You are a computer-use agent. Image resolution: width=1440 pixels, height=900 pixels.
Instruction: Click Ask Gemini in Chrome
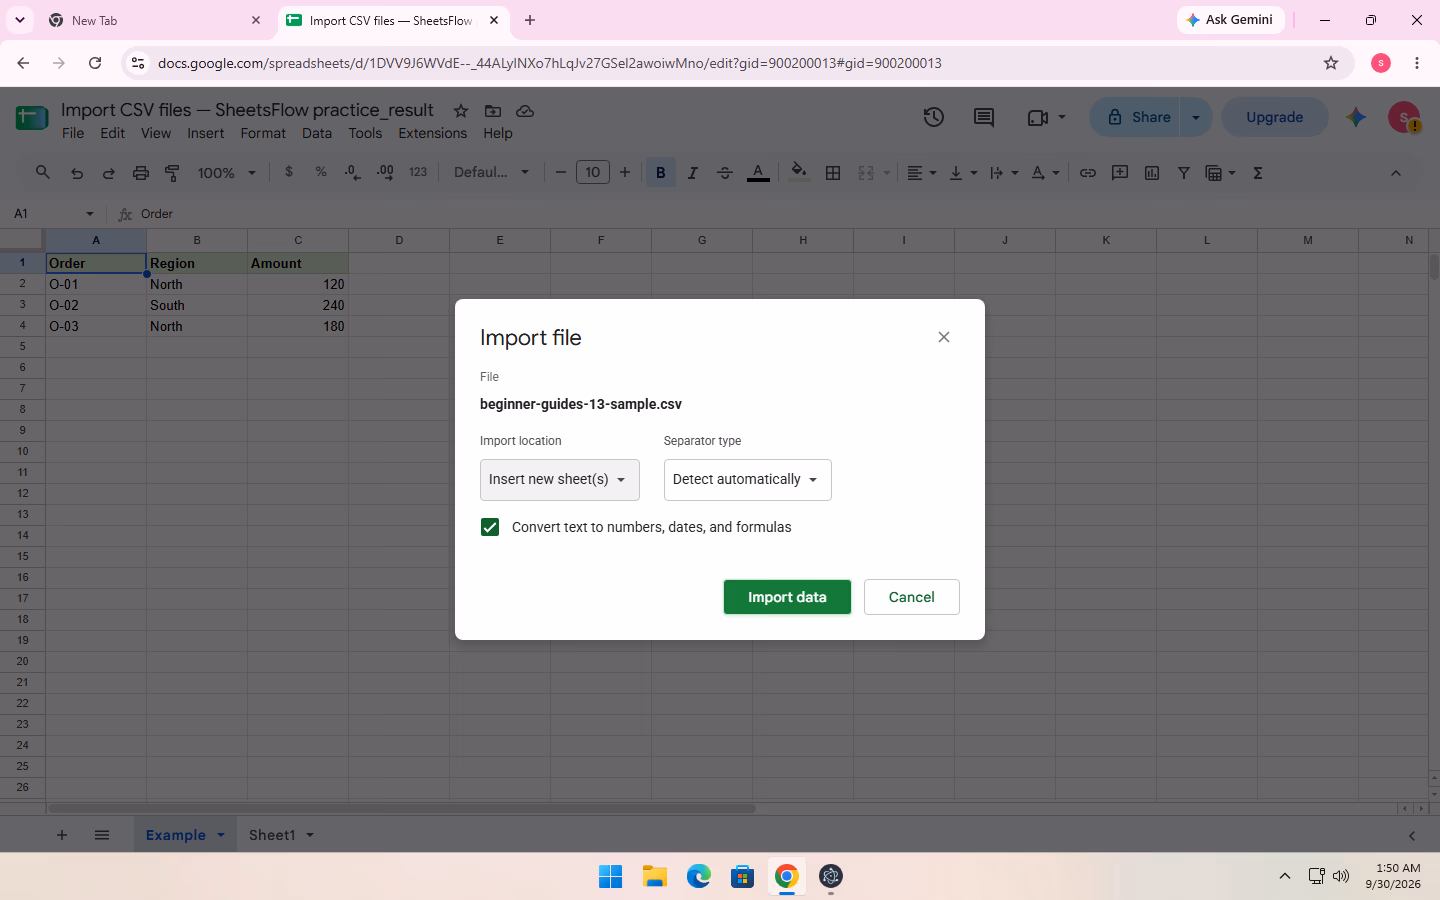1230,20
